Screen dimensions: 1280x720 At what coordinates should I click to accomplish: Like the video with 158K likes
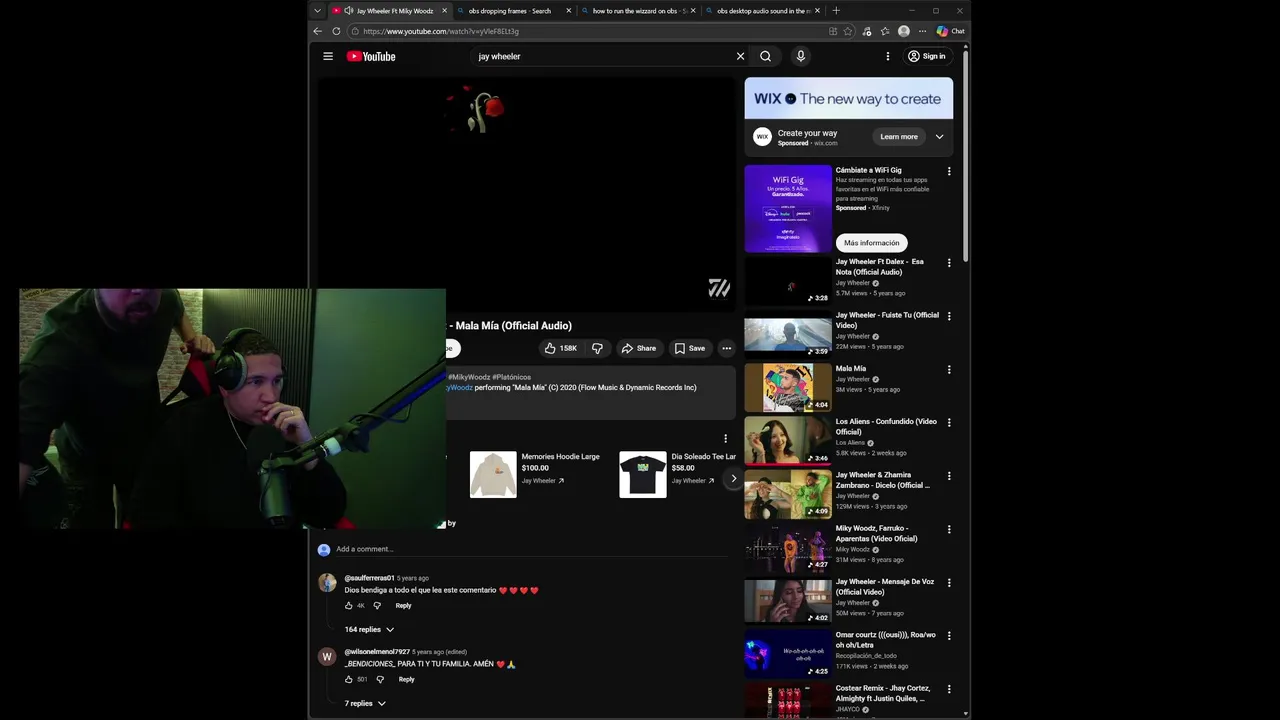coord(561,348)
